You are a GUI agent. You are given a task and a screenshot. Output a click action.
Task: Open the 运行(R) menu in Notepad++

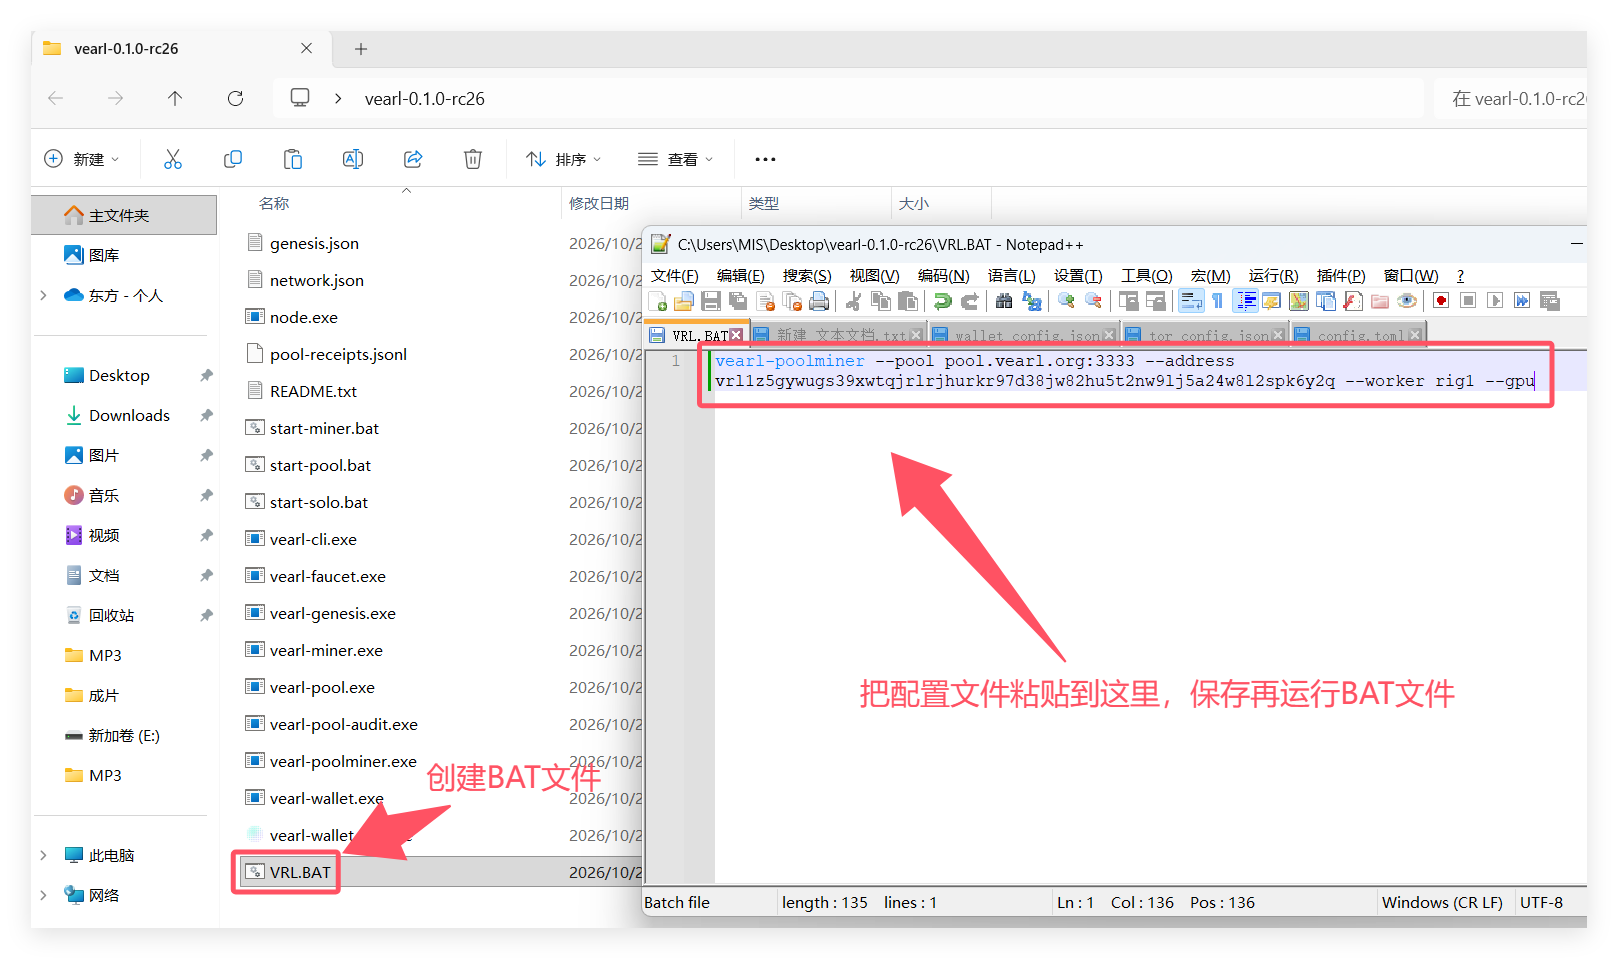click(x=1273, y=275)
